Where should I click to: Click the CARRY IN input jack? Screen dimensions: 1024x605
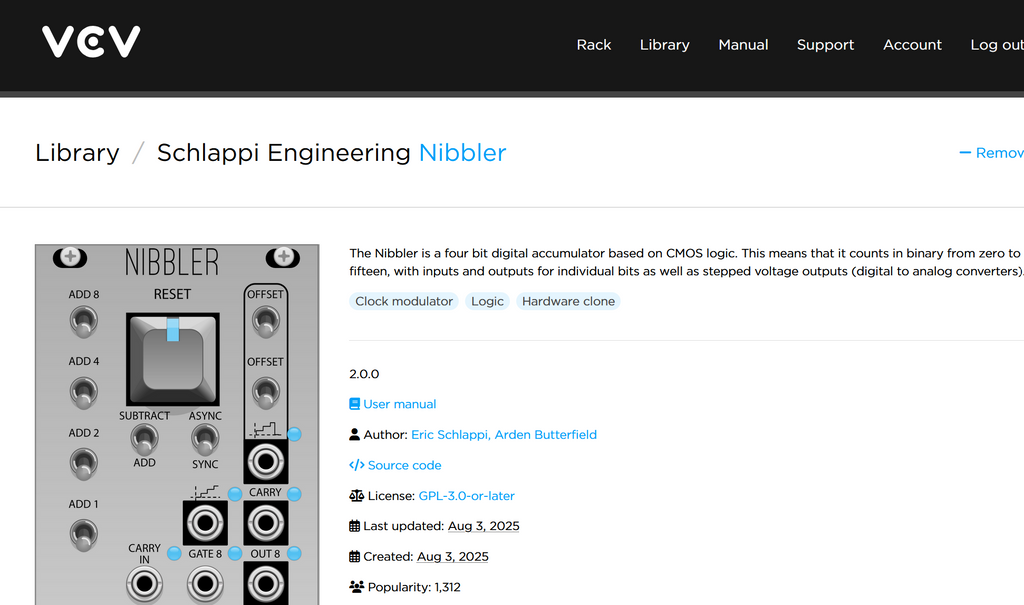click(144, 584)
